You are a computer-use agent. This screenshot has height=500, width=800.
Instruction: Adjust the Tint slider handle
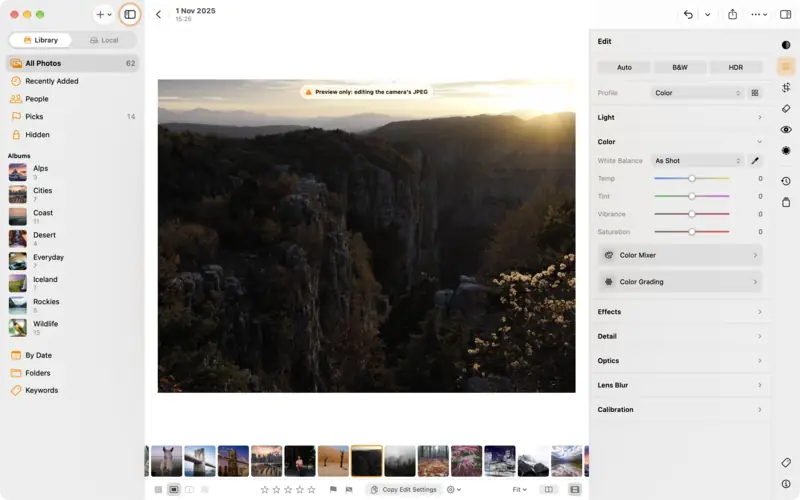(x=692, y=196)
